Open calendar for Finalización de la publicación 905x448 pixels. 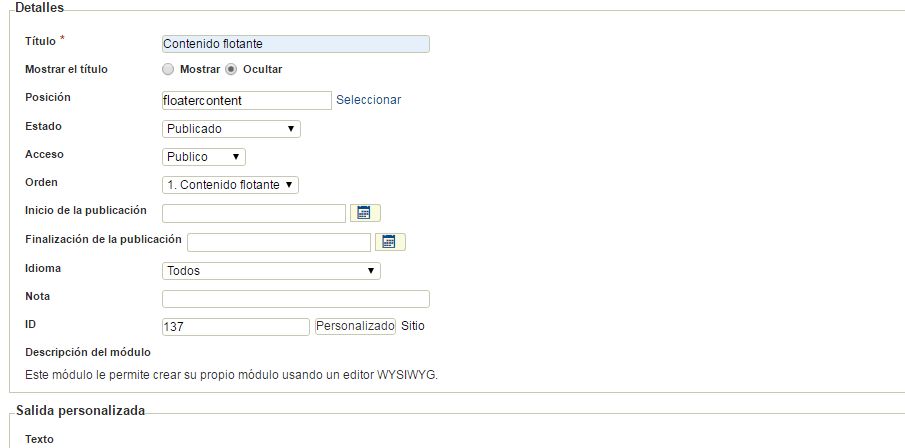(390, 242)
